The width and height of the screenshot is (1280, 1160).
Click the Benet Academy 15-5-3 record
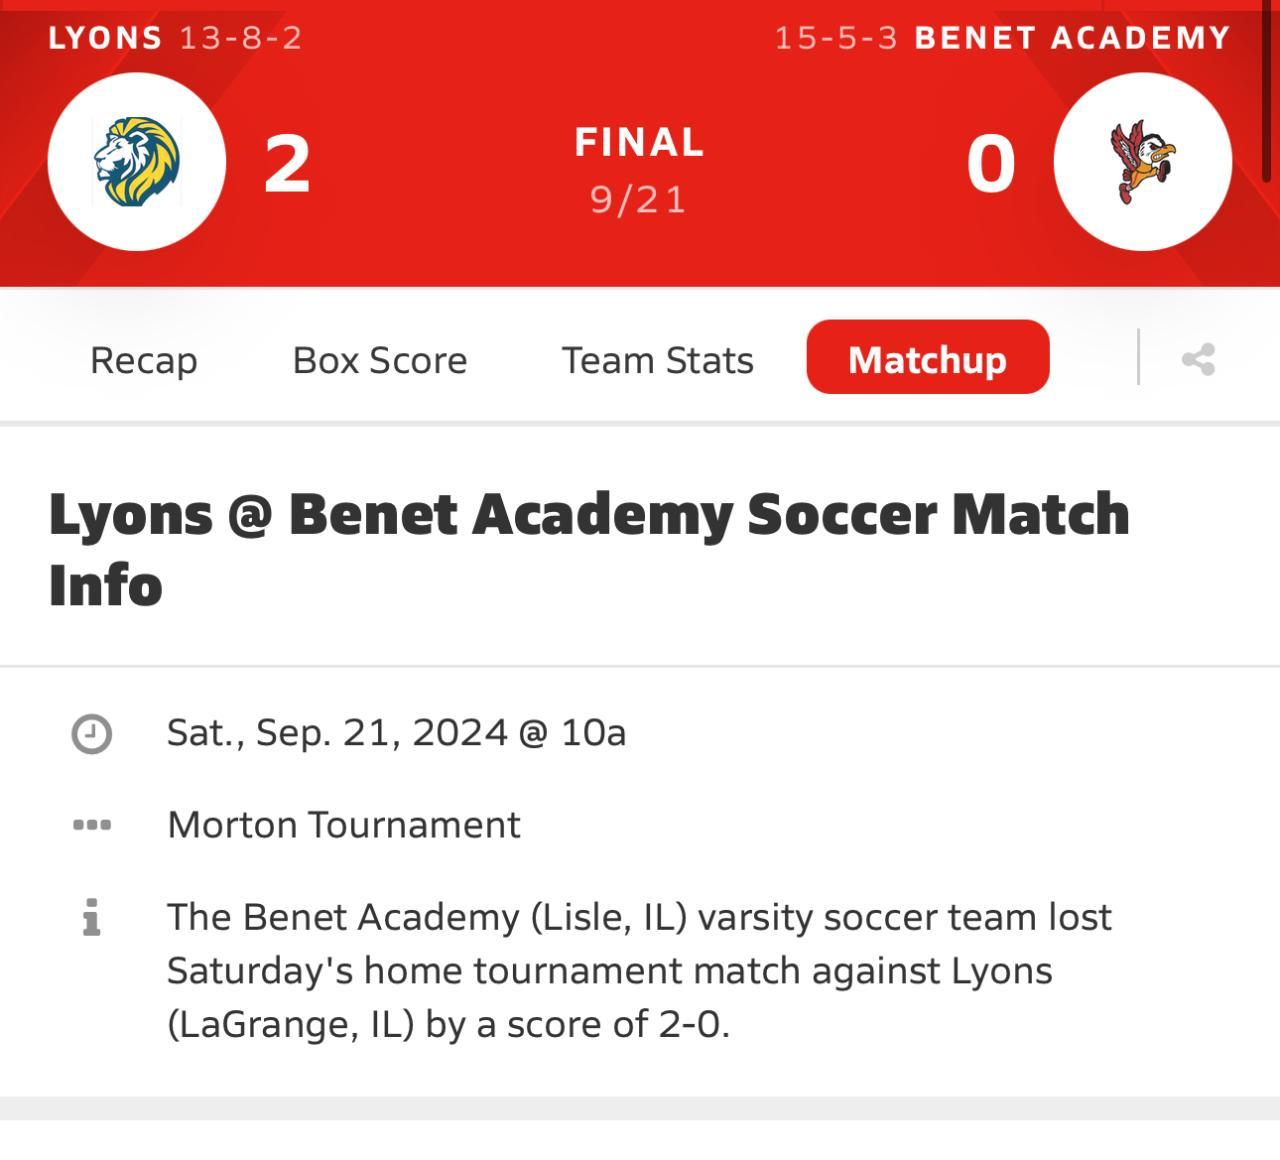point(836,38)
